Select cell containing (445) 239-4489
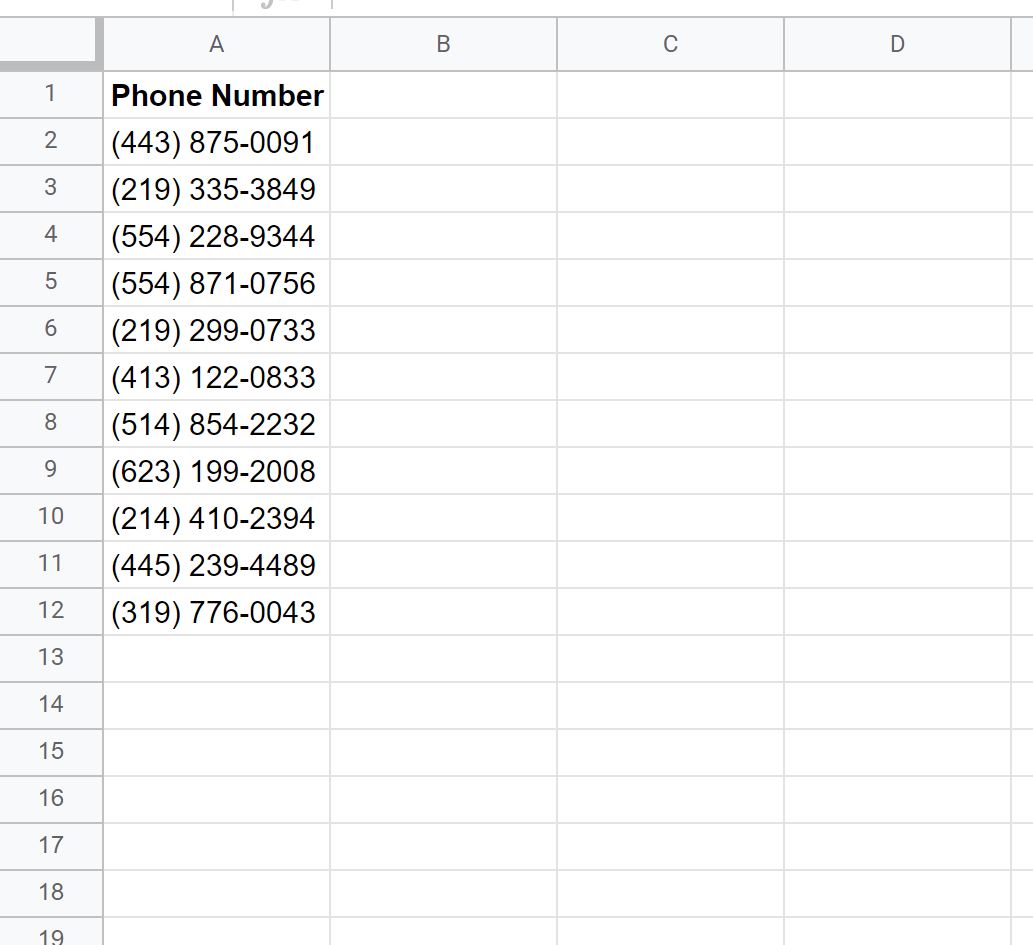Viewport: 1033px width, 945px height. click(x=217, y=565)
